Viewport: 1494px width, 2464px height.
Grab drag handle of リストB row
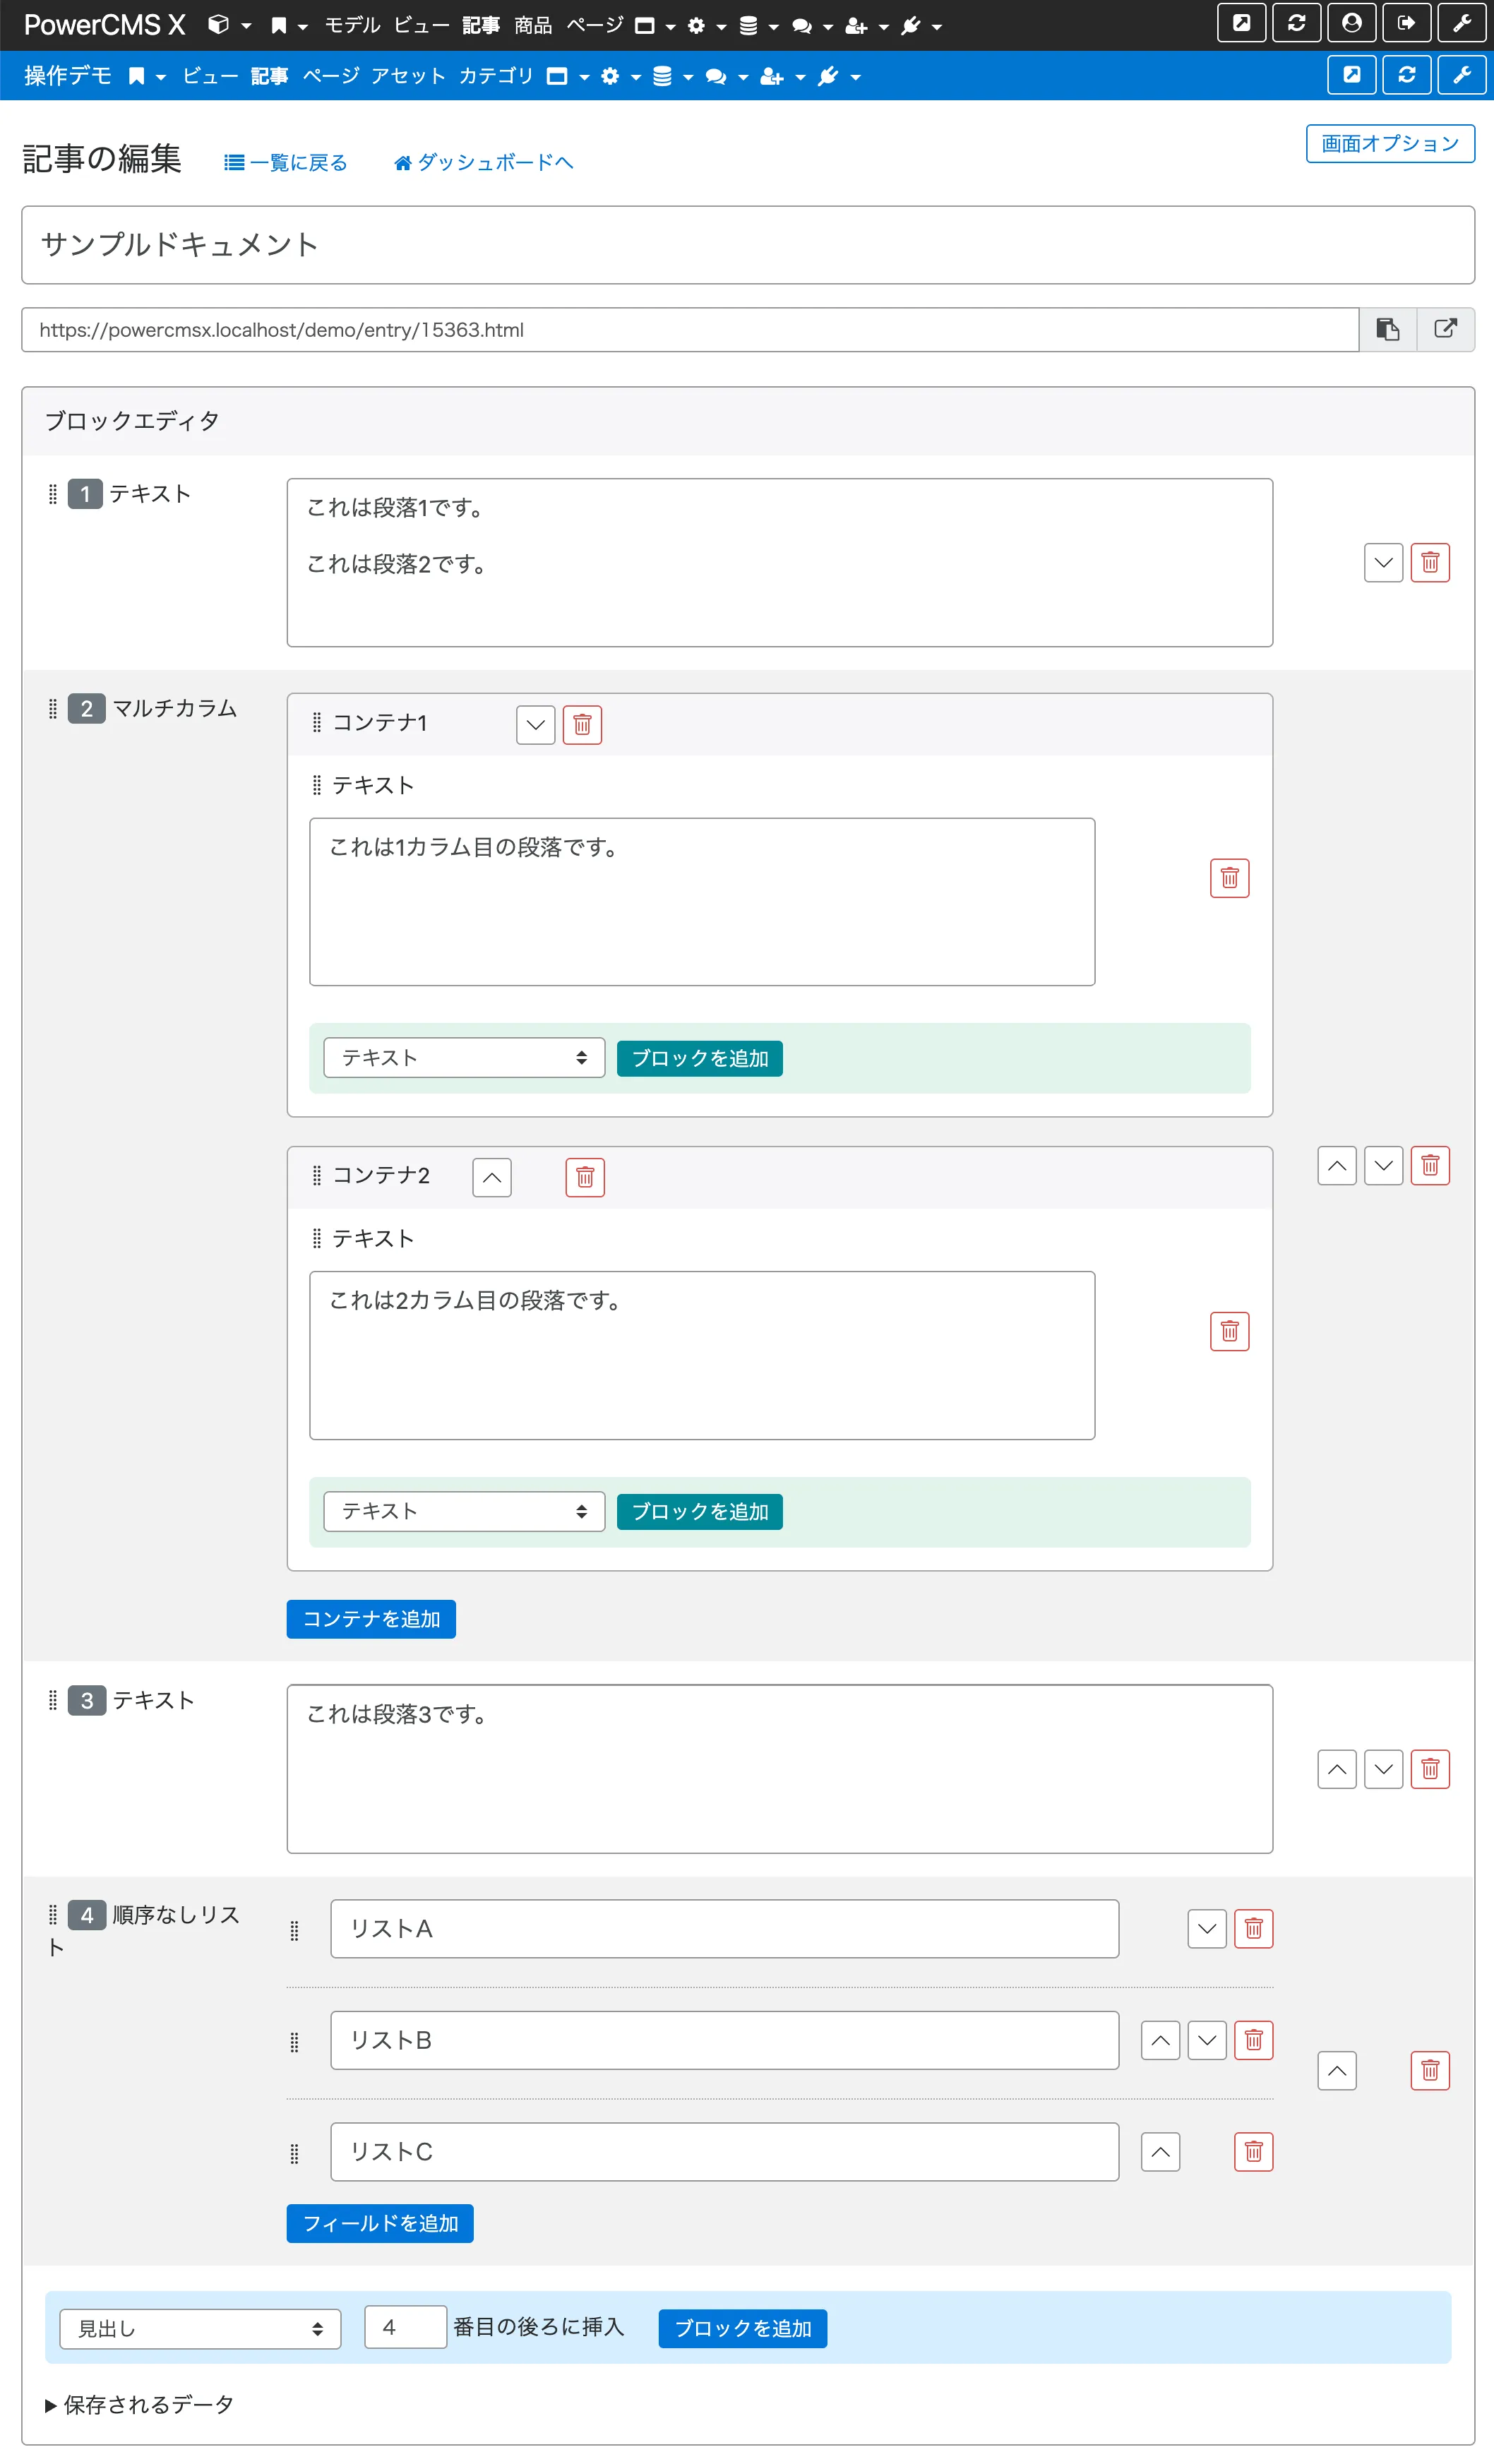[x=294, y=2042]
